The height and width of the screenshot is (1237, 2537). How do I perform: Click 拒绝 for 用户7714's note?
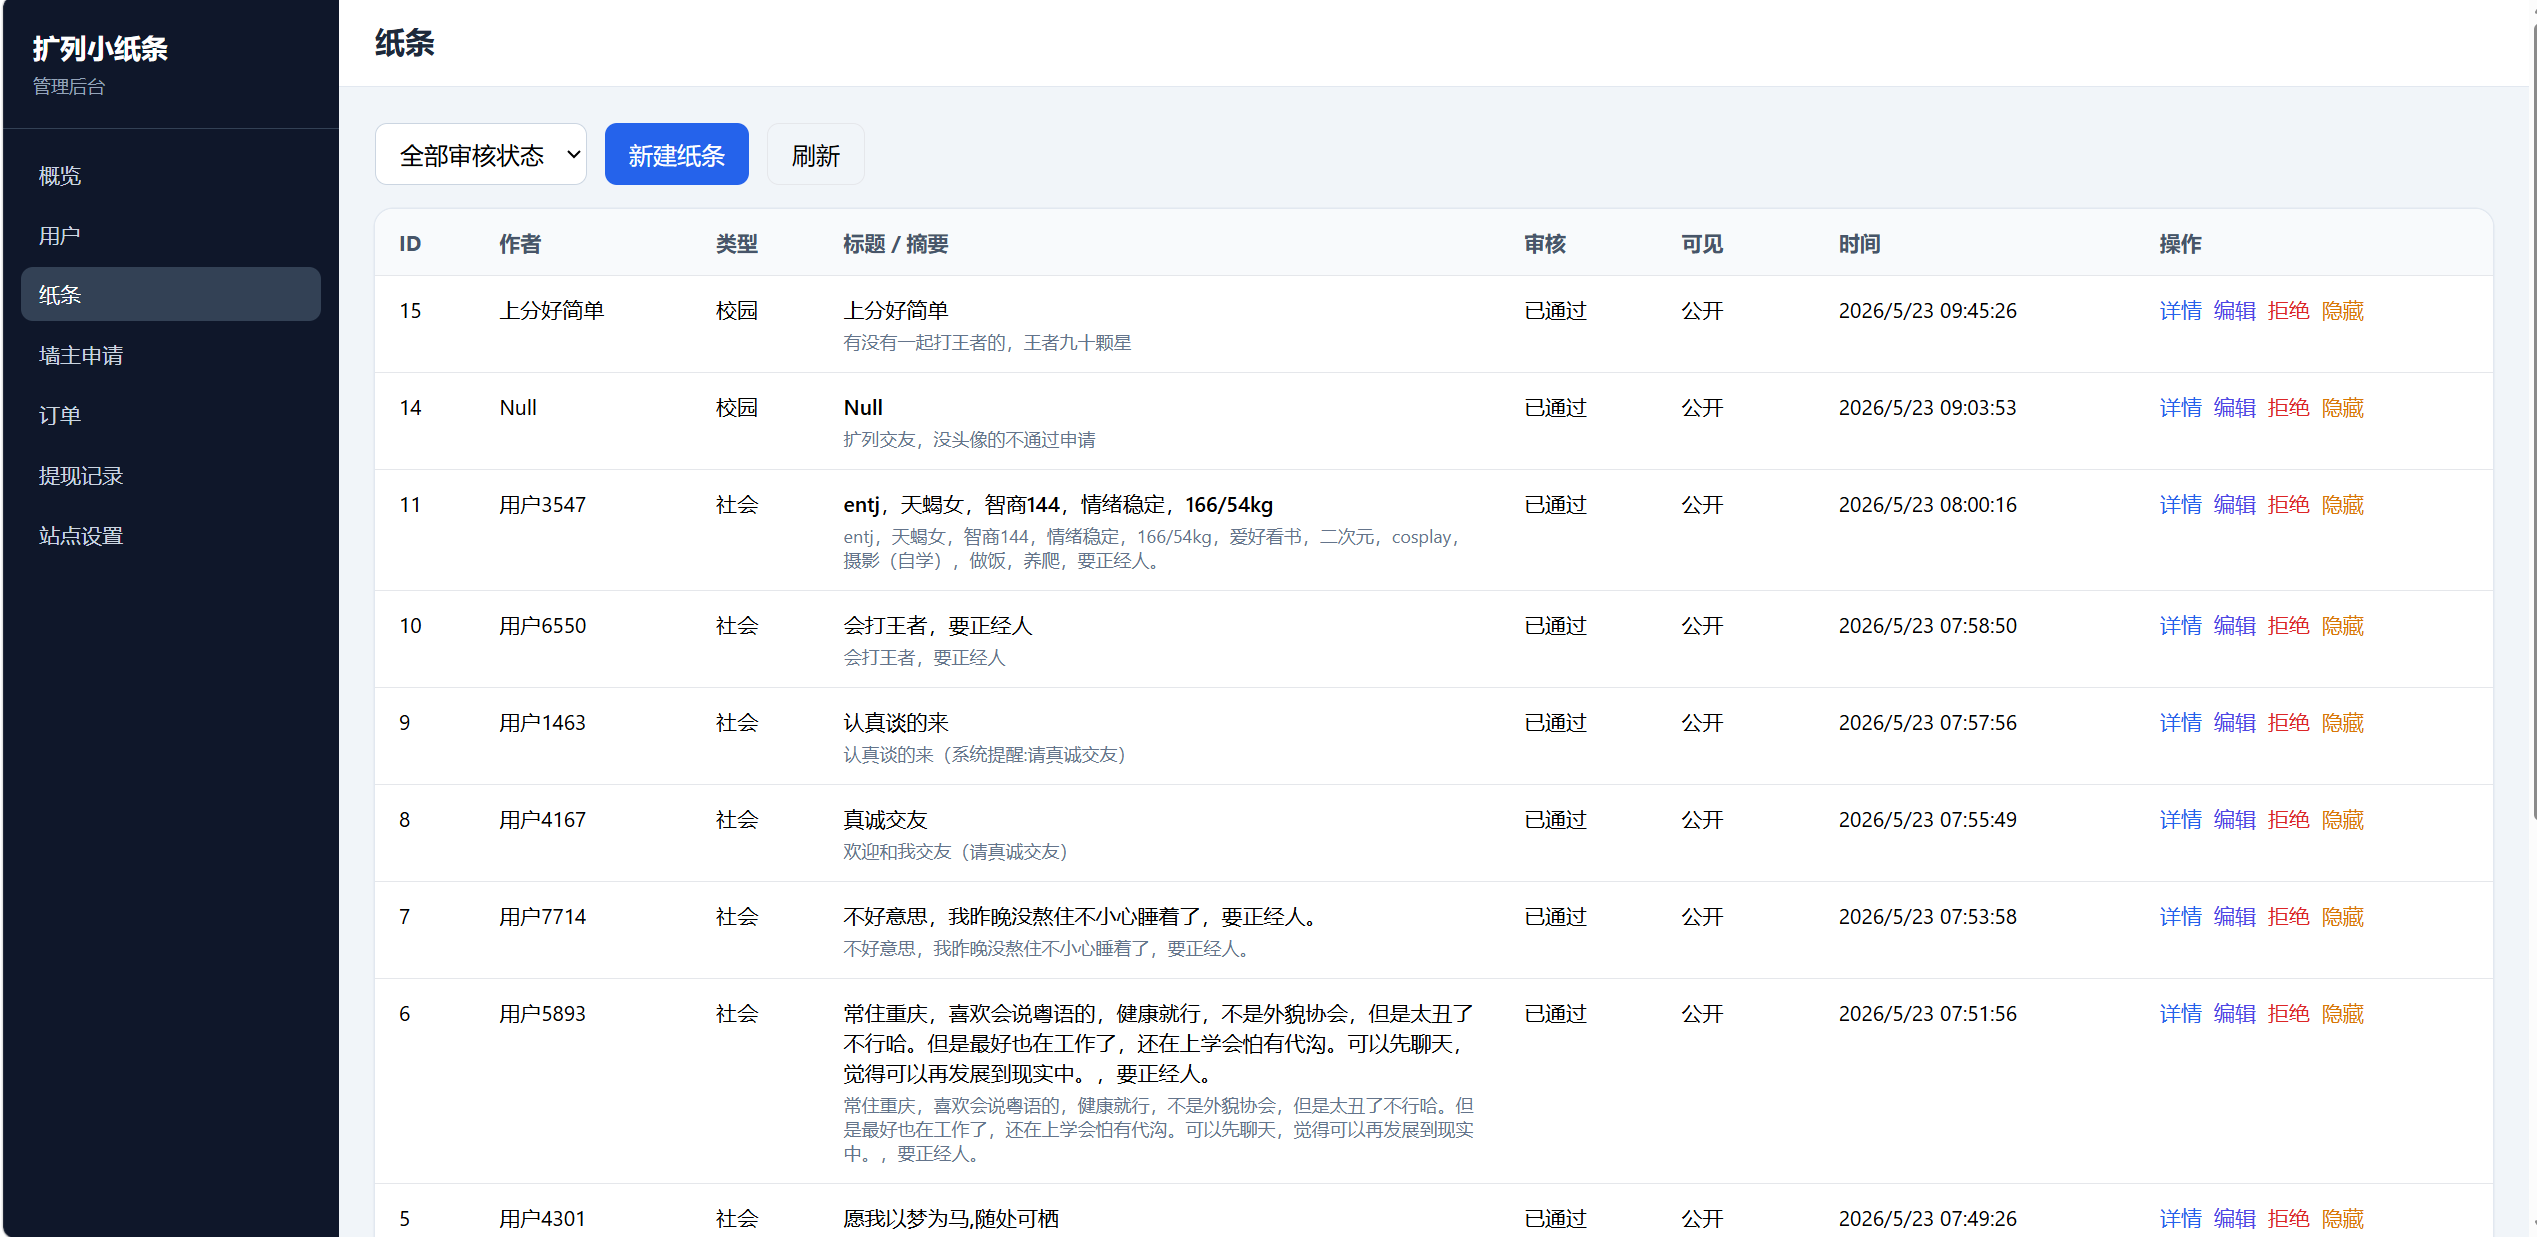tap(2288, 917)
